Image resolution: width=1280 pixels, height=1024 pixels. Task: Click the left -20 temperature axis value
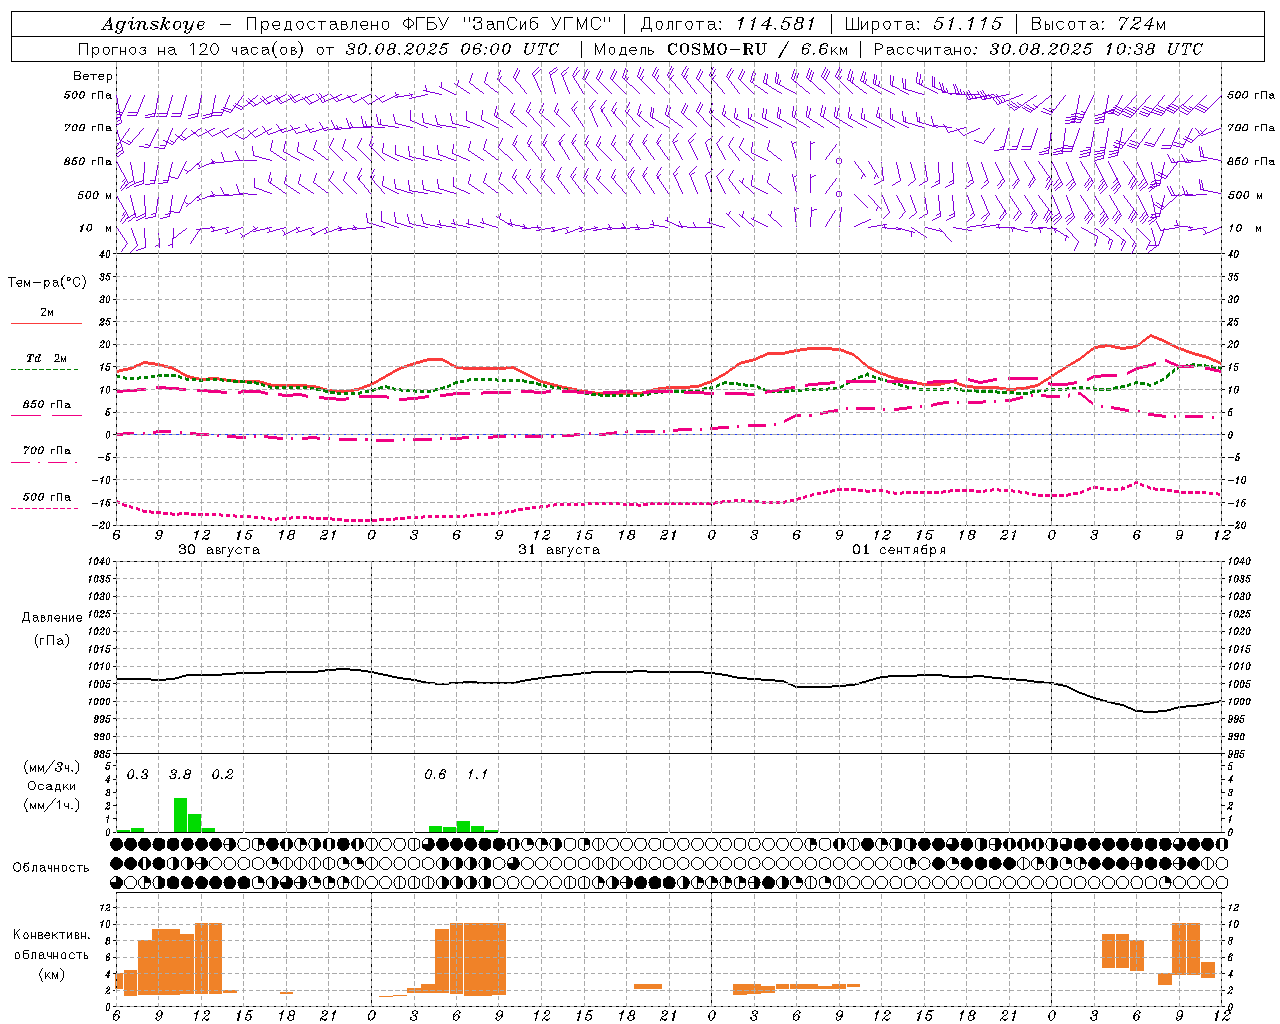tap(102, 526)
